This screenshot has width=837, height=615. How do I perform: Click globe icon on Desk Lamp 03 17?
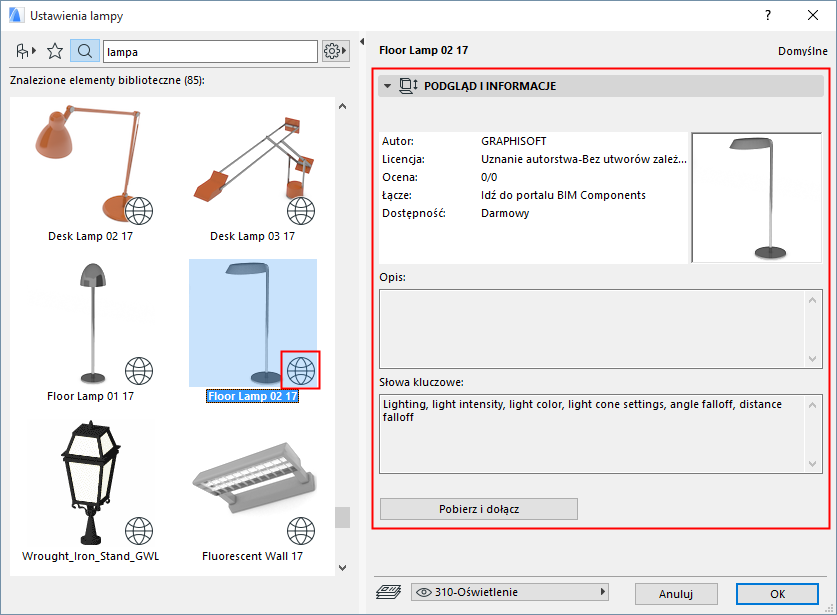click(301, 210)
